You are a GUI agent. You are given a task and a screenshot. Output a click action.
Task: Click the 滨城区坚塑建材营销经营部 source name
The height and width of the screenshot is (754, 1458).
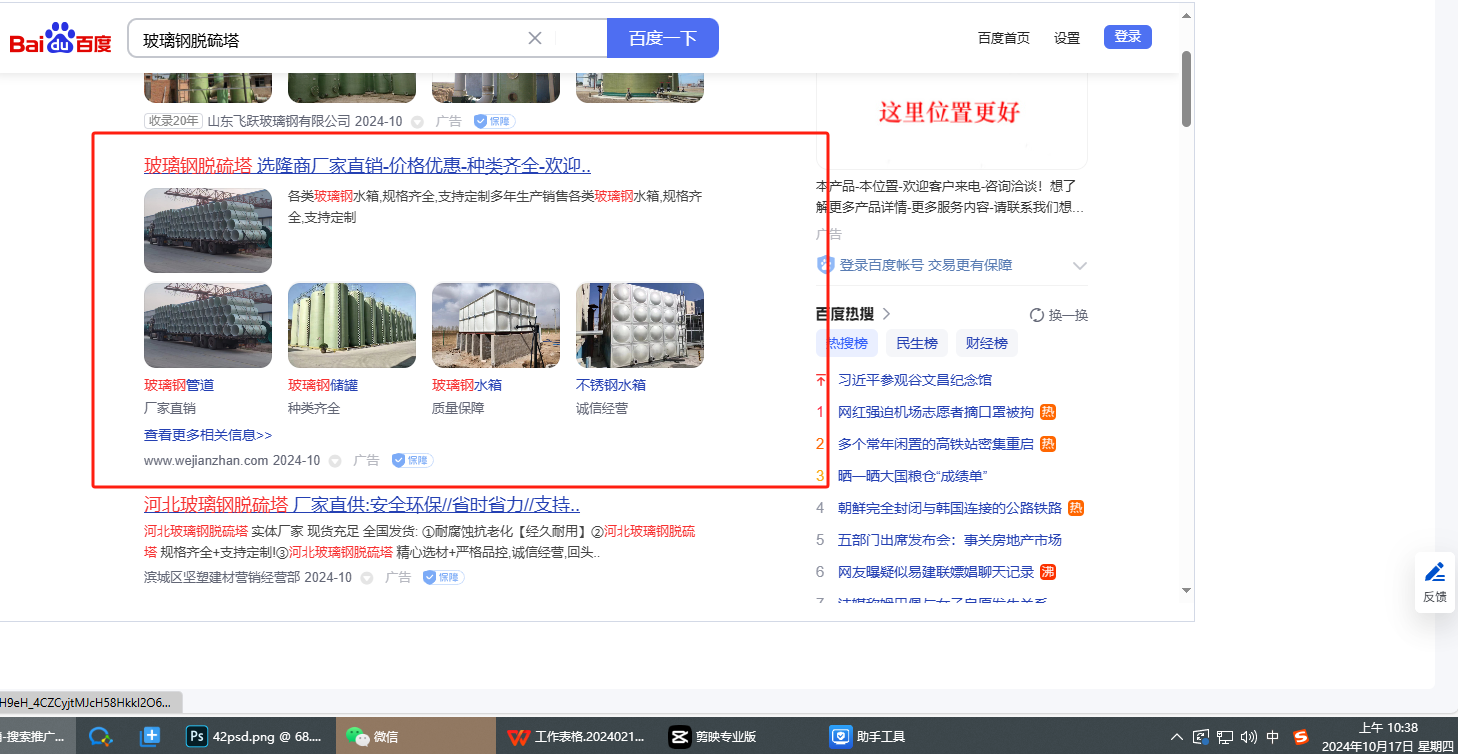[x=222, y=578]
